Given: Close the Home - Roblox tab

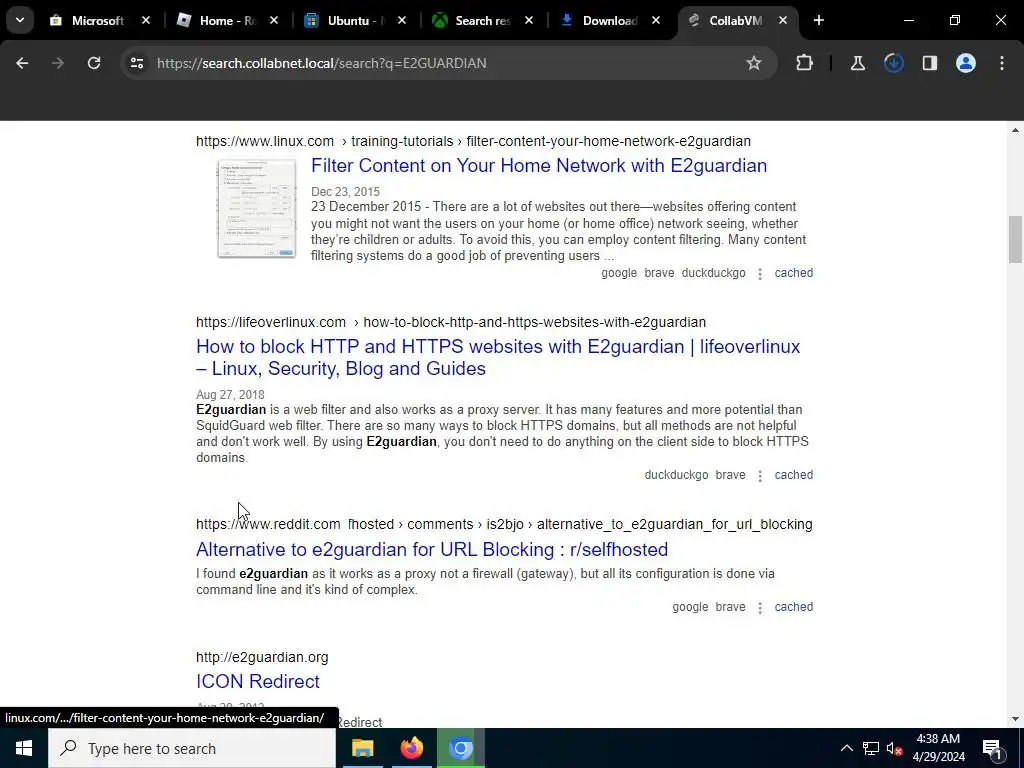Looking at the screenshot, I should click(274, 20).
